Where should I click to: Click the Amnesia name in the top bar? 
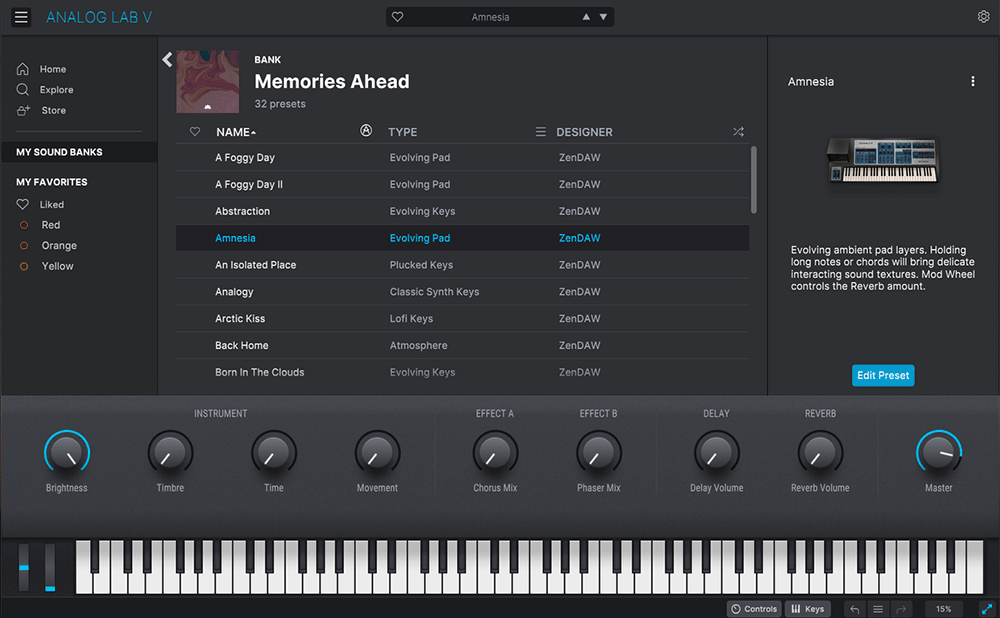[490, 17]
